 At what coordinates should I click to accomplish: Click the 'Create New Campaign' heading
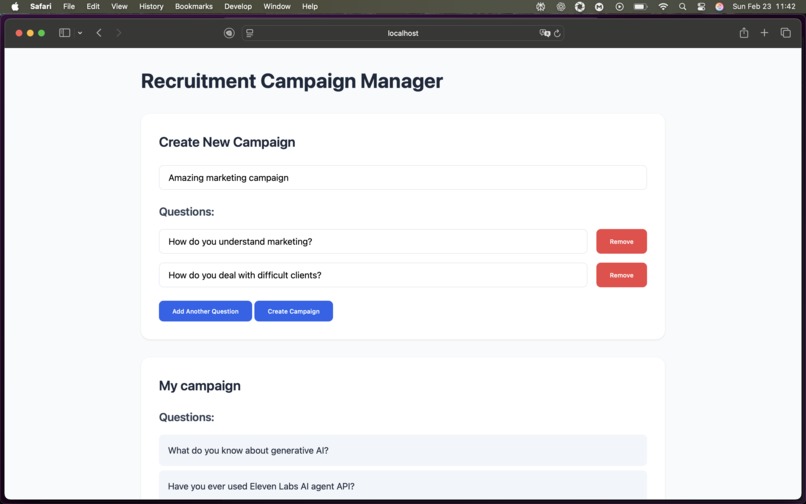[x=227, y=142]
